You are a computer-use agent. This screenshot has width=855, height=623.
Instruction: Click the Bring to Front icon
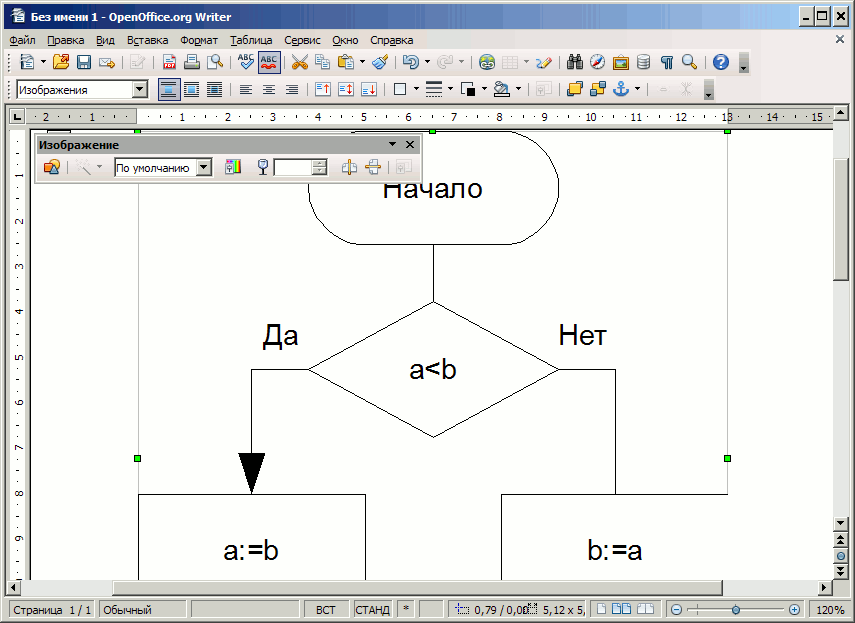pyautogui.click(x=575, y=89)
